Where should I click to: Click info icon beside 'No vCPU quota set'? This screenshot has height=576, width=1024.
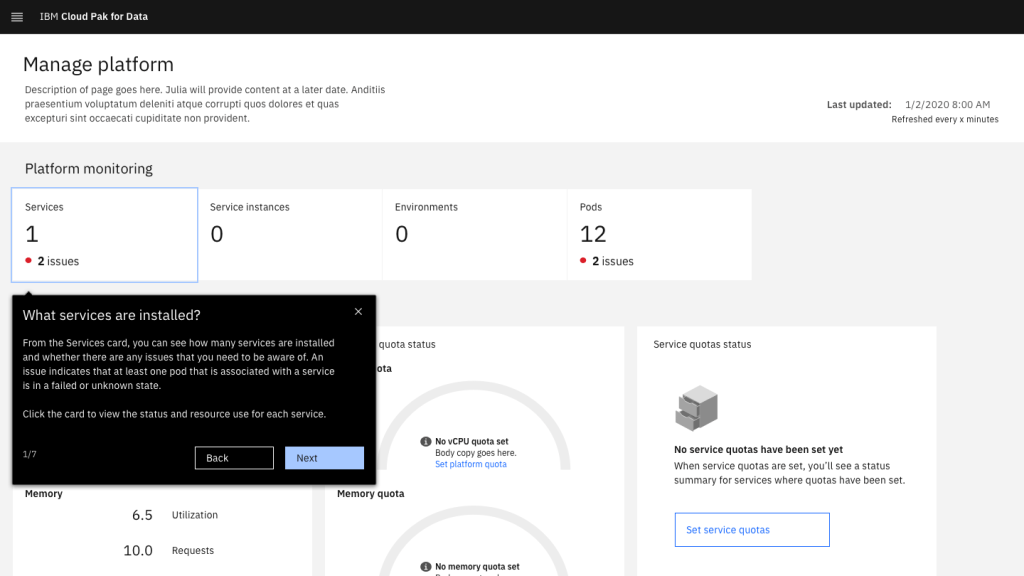point(426,441)
